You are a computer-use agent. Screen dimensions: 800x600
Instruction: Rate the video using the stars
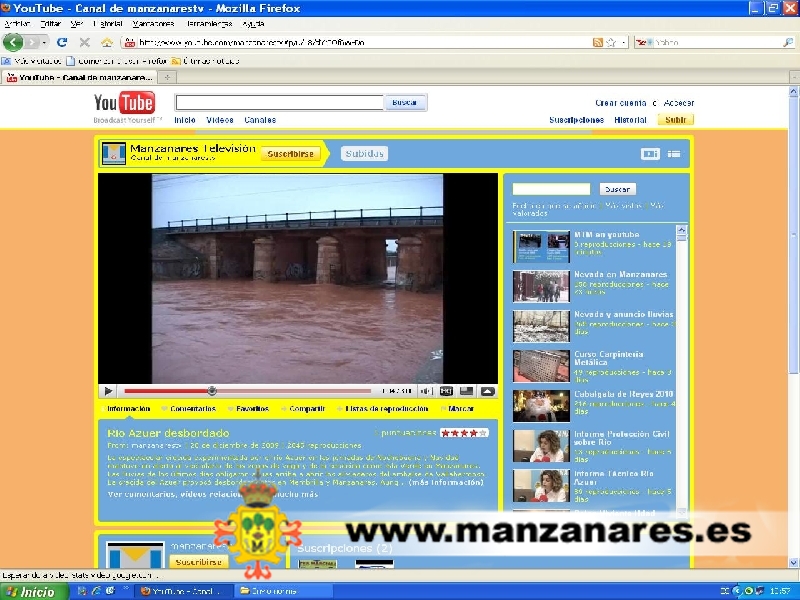point(464,433)
